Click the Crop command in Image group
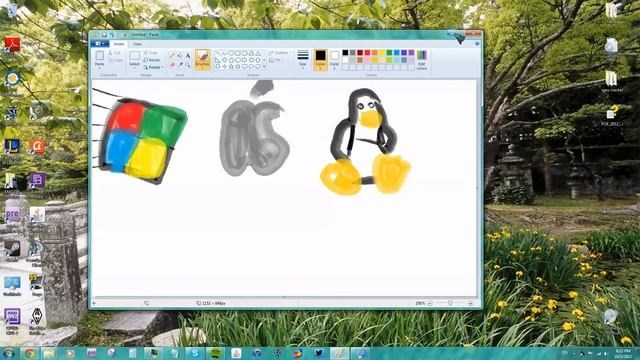 (x=151, y=53)
